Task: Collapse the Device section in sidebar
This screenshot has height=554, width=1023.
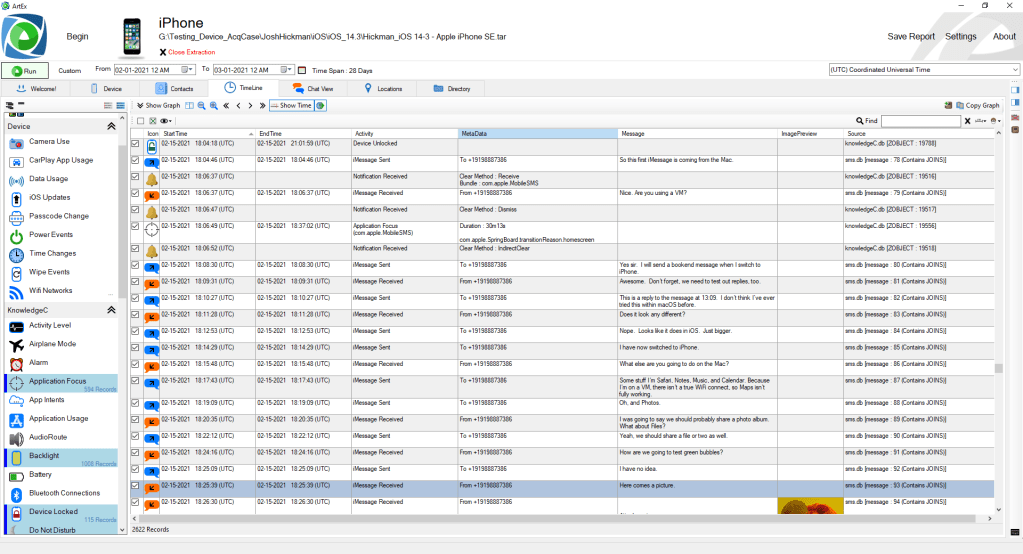Action: [x=110, y=127]
